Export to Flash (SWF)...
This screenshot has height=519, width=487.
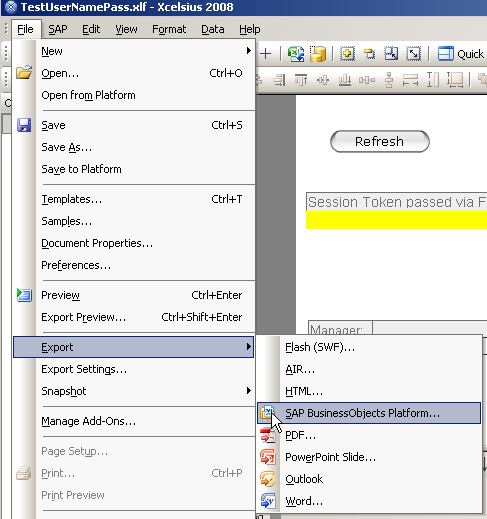369,347
